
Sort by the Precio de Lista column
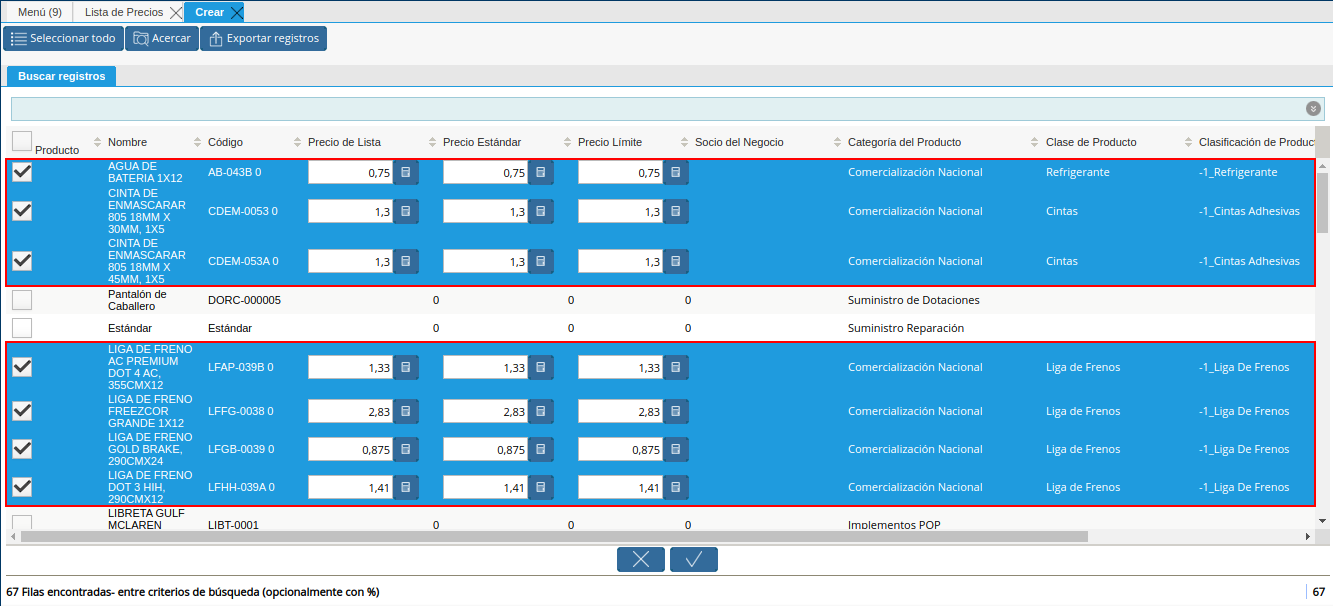344,142
